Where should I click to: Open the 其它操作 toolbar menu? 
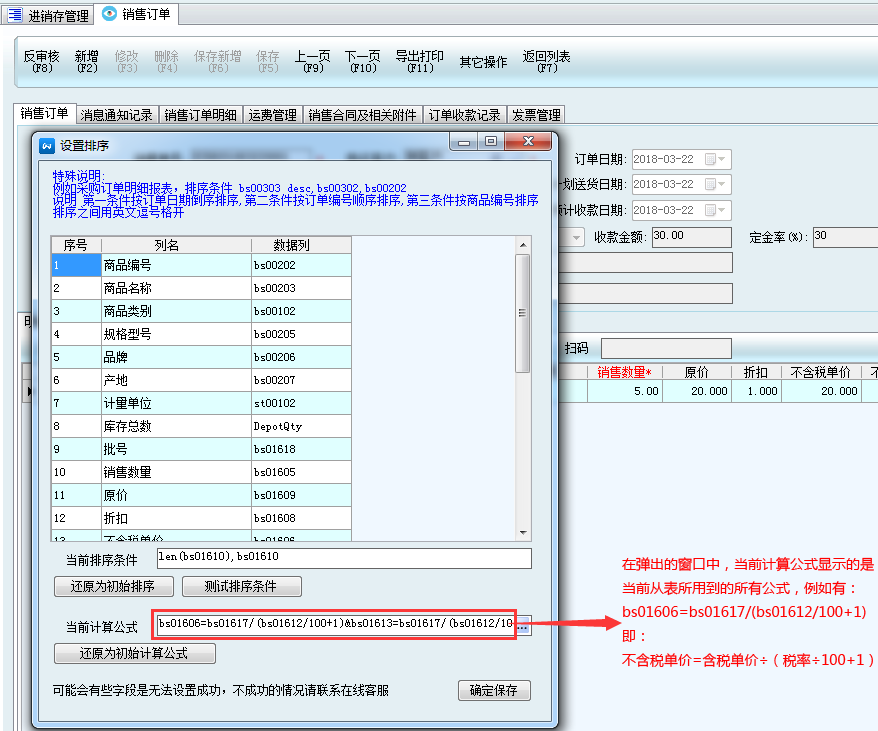[x=483, y=62]
